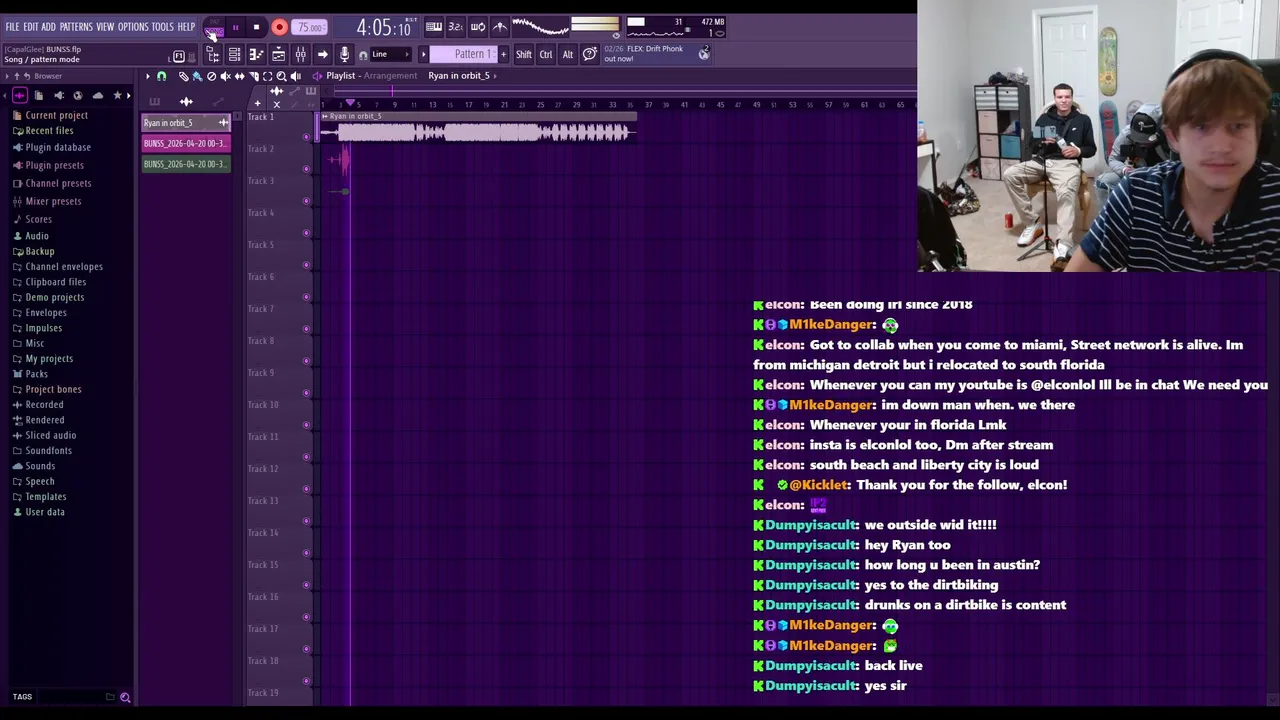Mute Track 1 with its green dot
The height and width of the screenshot is (720, 1280).
307,137
